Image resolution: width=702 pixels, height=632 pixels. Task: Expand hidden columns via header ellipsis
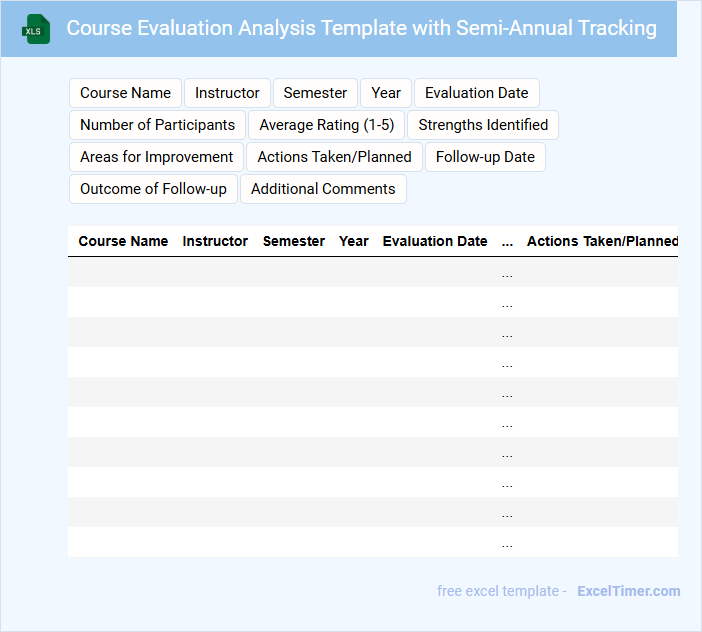tap(507, 242)
